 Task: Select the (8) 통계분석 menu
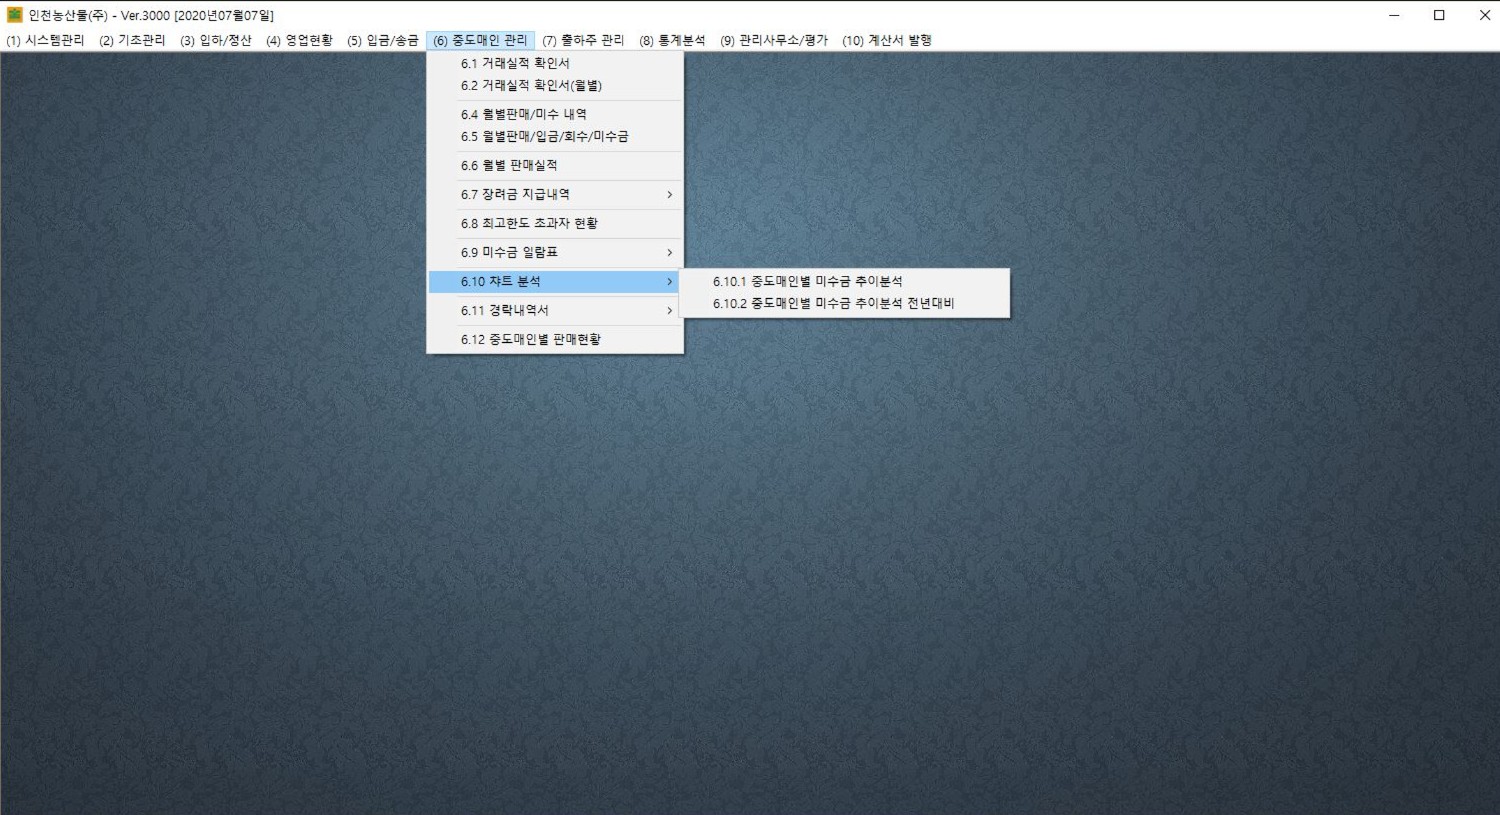tap(672, 40)
